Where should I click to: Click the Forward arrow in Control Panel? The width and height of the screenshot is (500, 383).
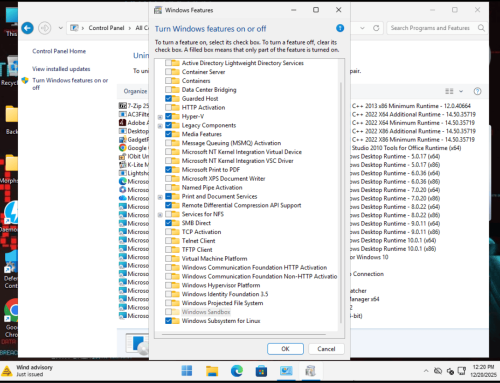(45, 28)
